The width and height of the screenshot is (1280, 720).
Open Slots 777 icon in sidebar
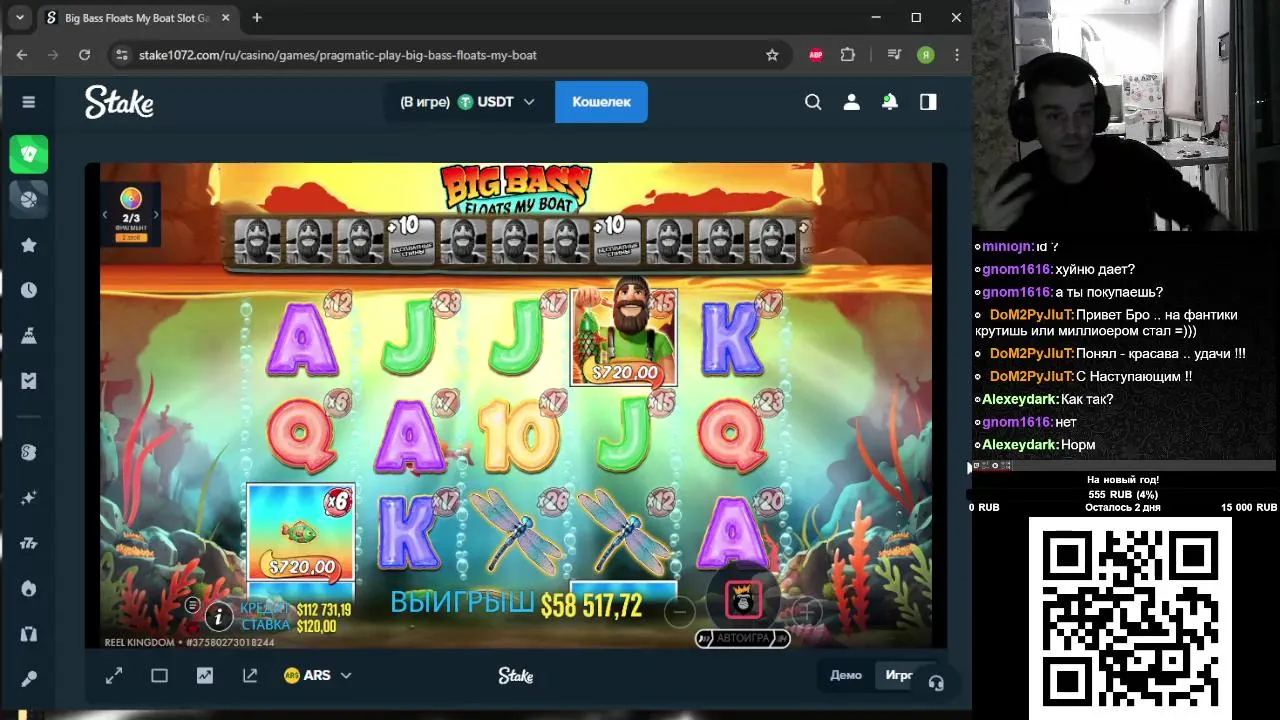[x=29, y=543]
